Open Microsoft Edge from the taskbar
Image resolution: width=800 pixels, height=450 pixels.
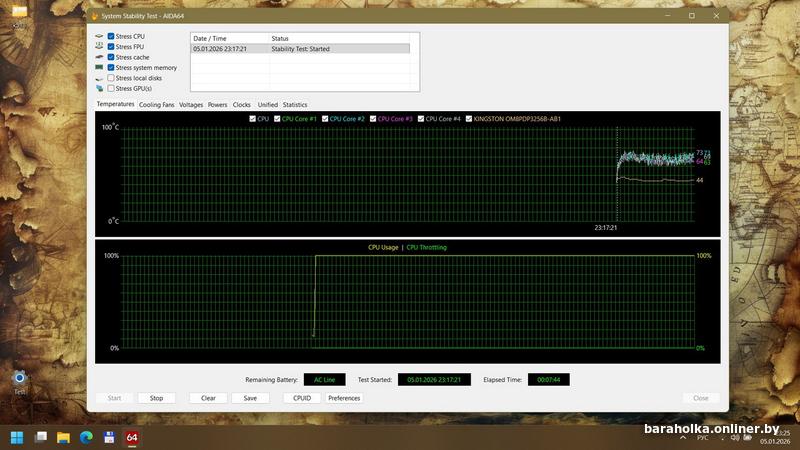[x=86, y=437]
